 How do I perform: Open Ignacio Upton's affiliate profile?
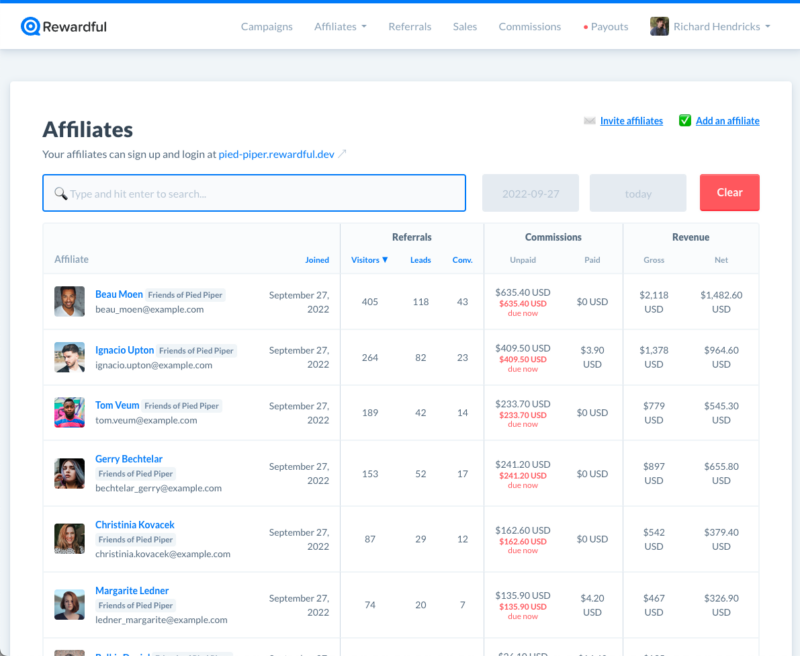pos(124,350)
